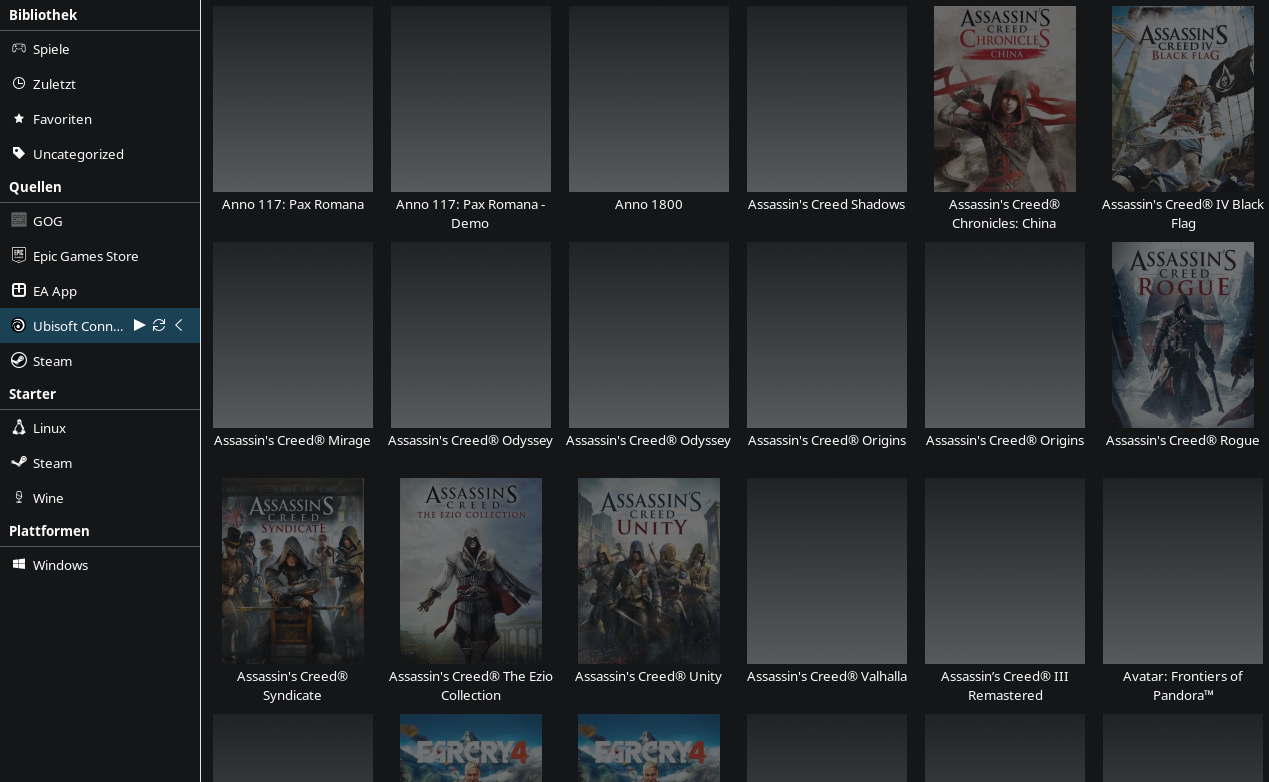Select the Assassin's Creed Mirage placeholder
1269x782 pixels.
[293, 335]
